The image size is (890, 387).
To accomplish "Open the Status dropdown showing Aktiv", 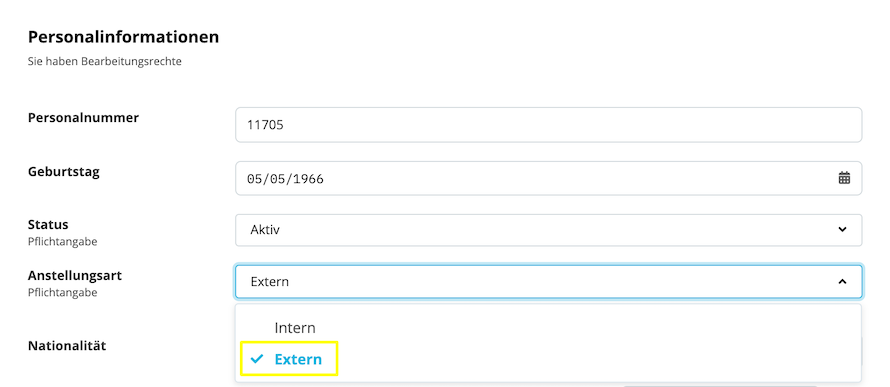I will [548, 230].
